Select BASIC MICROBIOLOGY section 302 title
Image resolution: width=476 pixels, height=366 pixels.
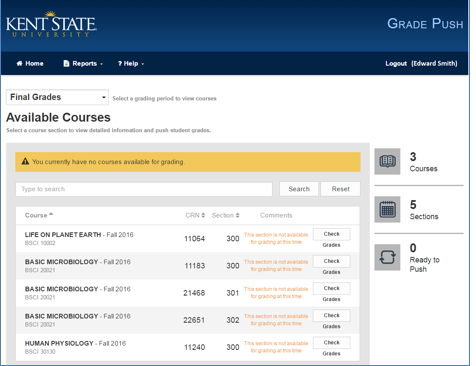coord(62,316)
